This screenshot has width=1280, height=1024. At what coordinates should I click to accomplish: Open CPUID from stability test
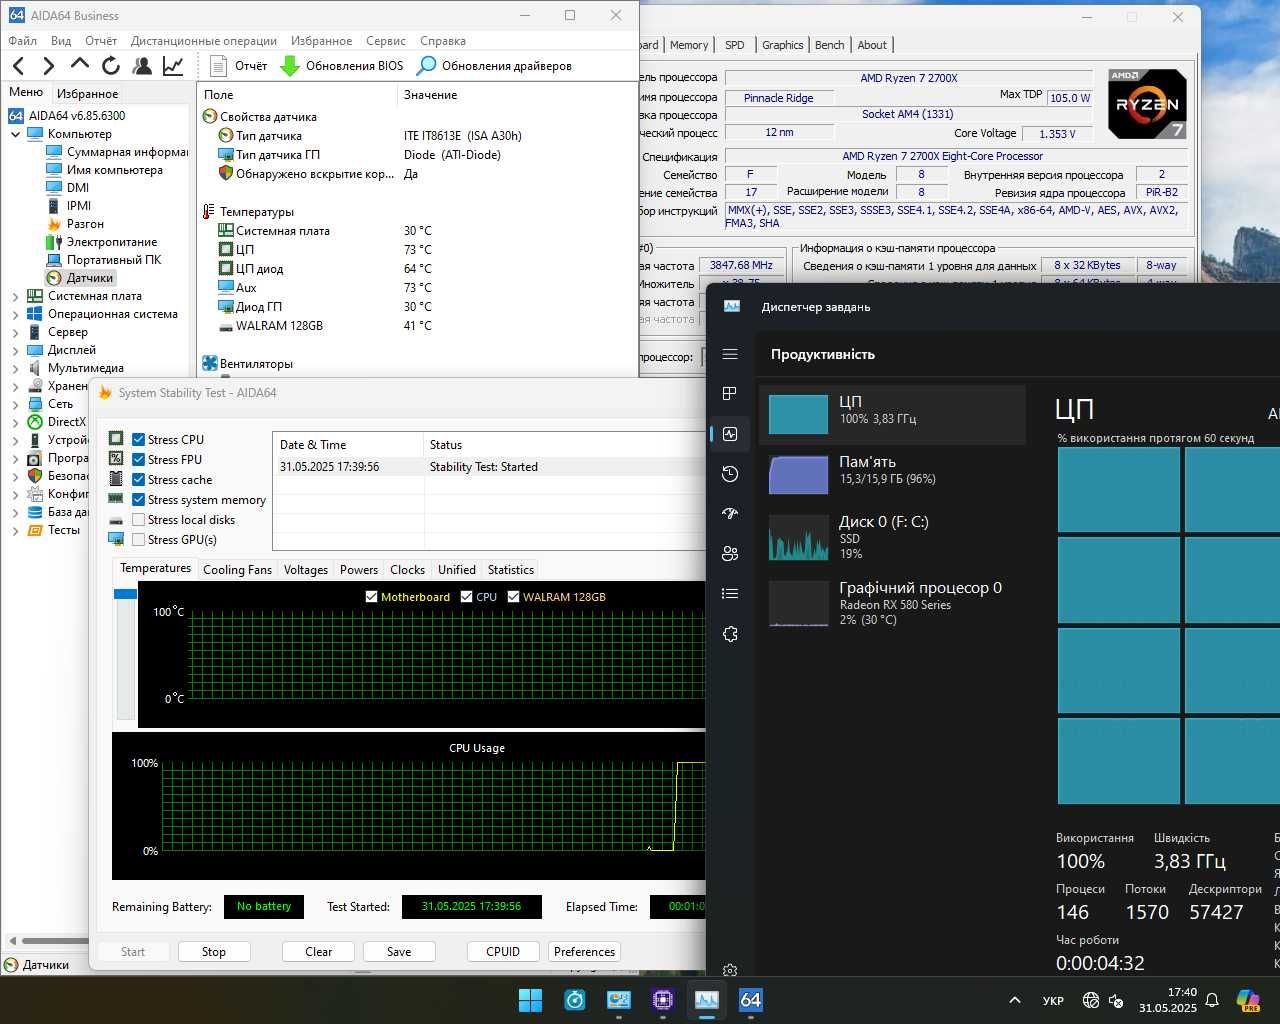503,952
